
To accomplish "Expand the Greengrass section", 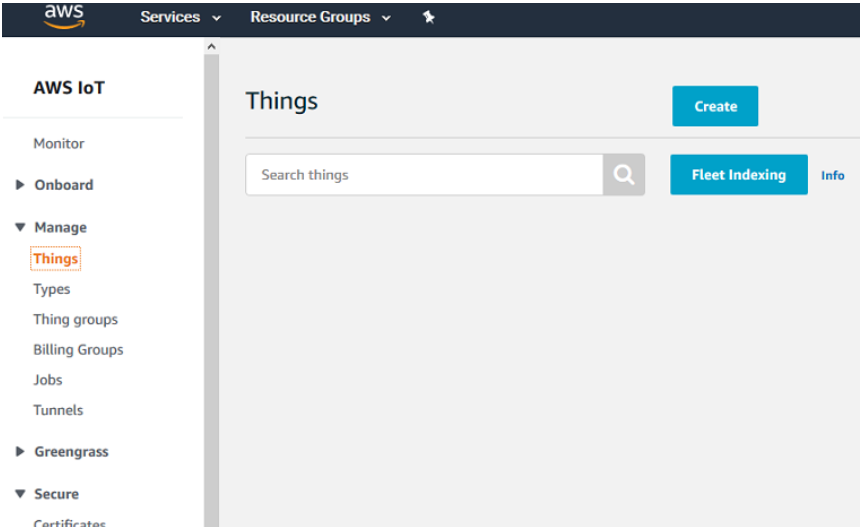I will tap(20, 452).
